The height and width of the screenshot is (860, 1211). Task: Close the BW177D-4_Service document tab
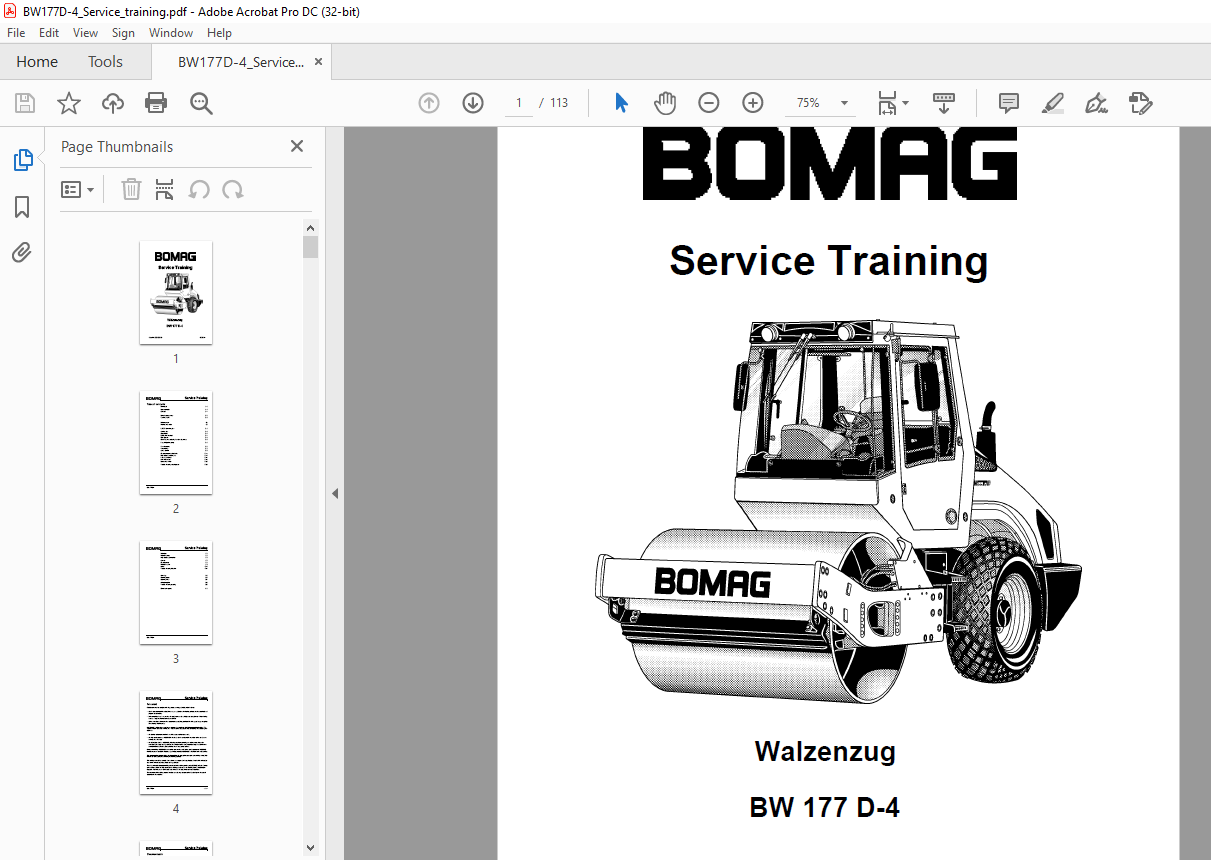(319, 62)
